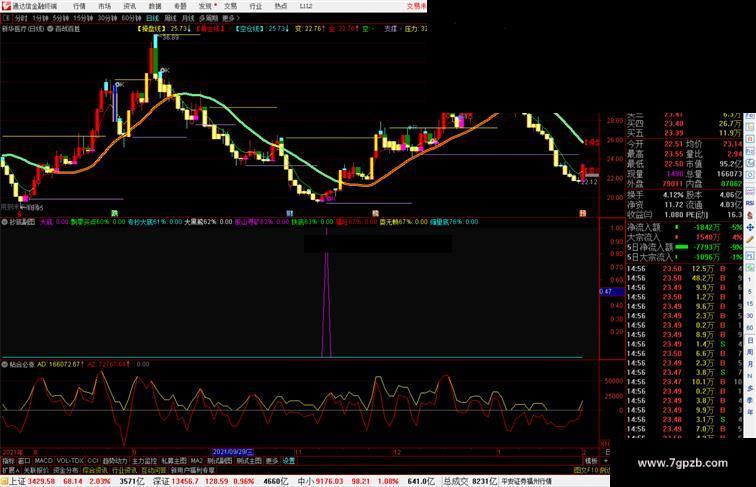756x487 pixels.
Task: Open the 资讯 menu
Action: tap(129, 6)
